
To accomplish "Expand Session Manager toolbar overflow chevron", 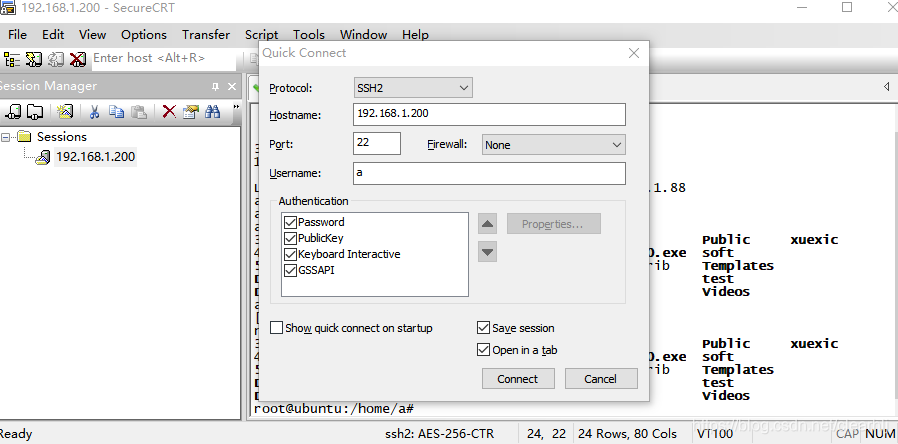I will 236,107.
